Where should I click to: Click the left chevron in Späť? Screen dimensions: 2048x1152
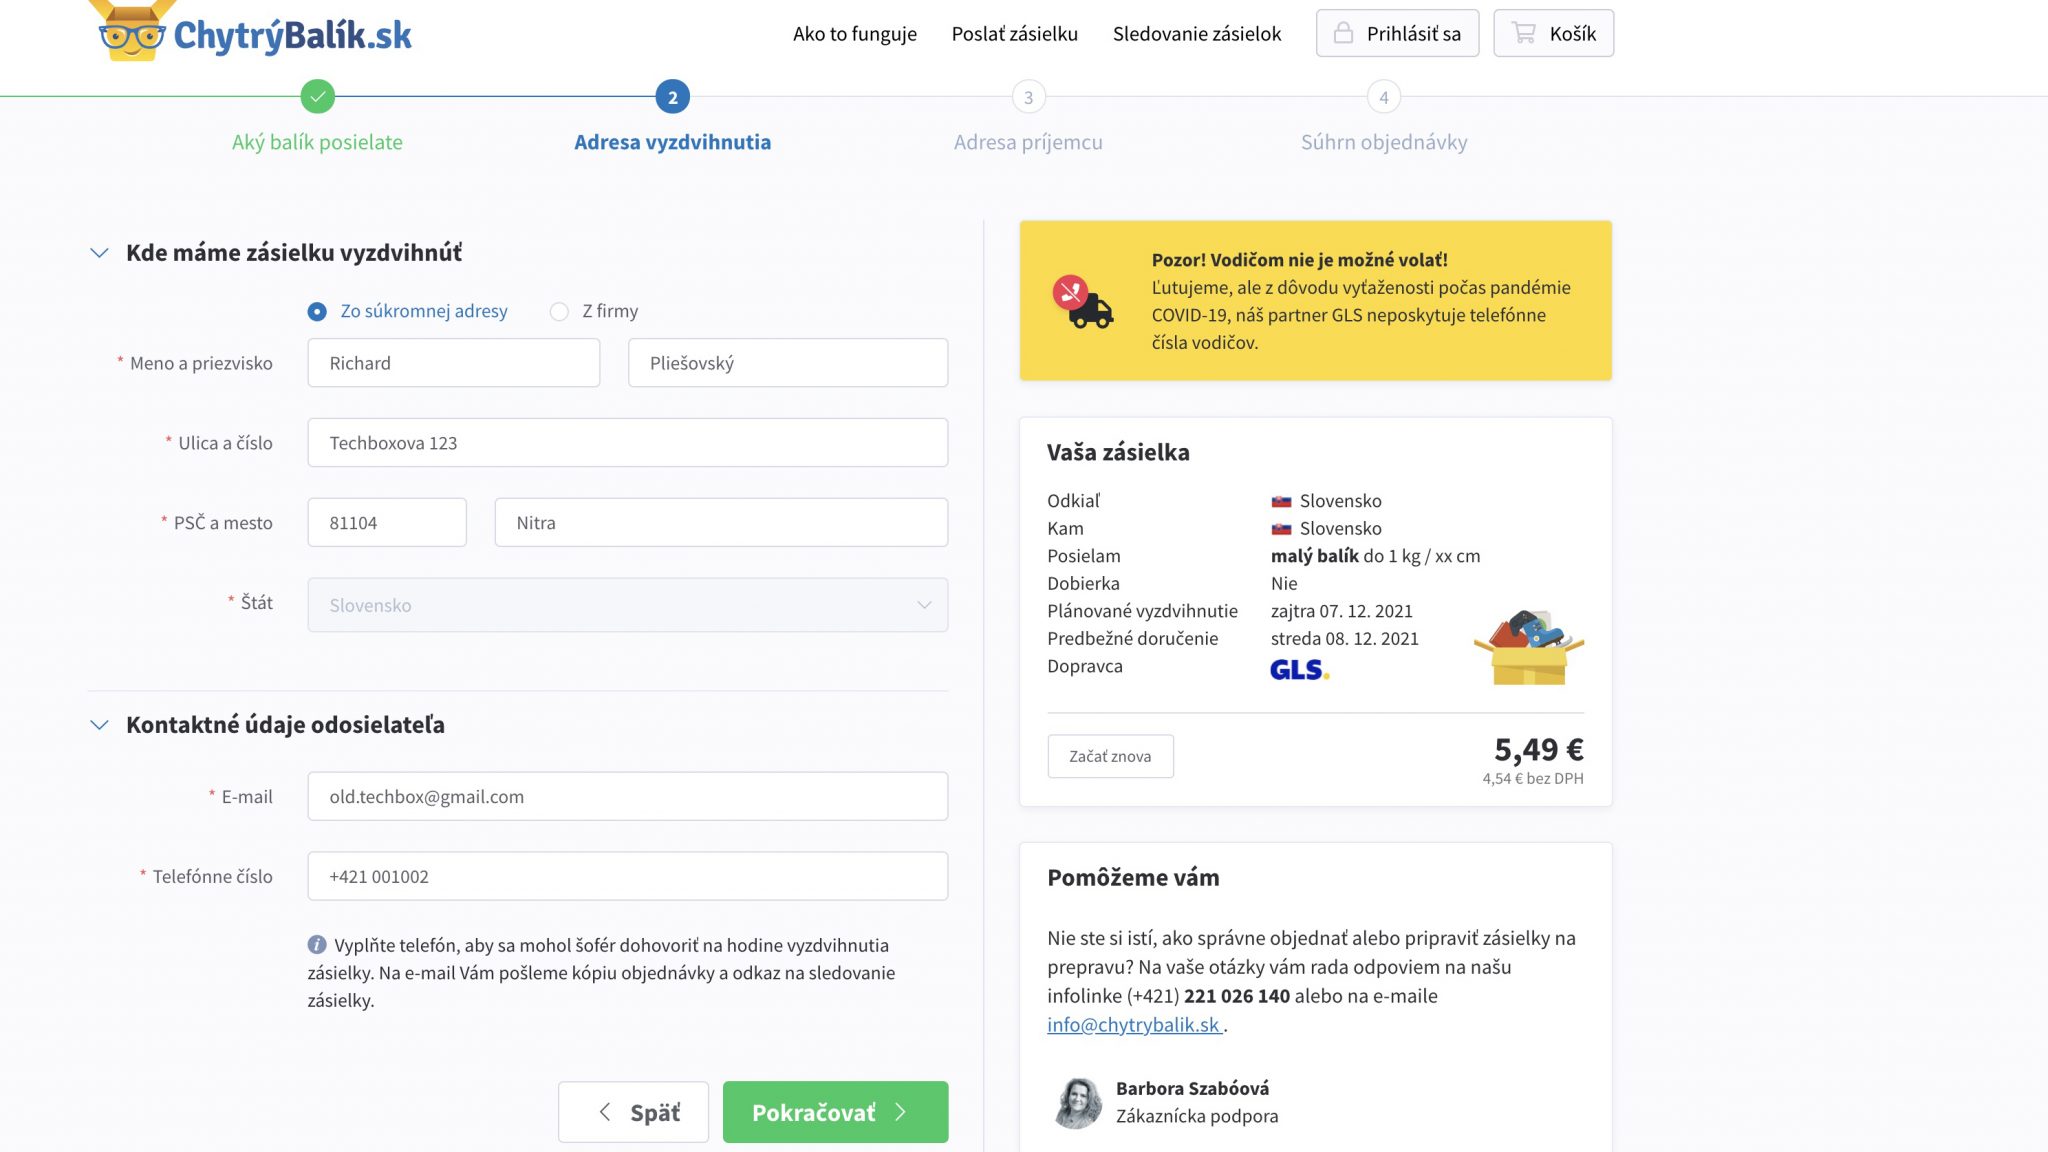pos(604,1112)
